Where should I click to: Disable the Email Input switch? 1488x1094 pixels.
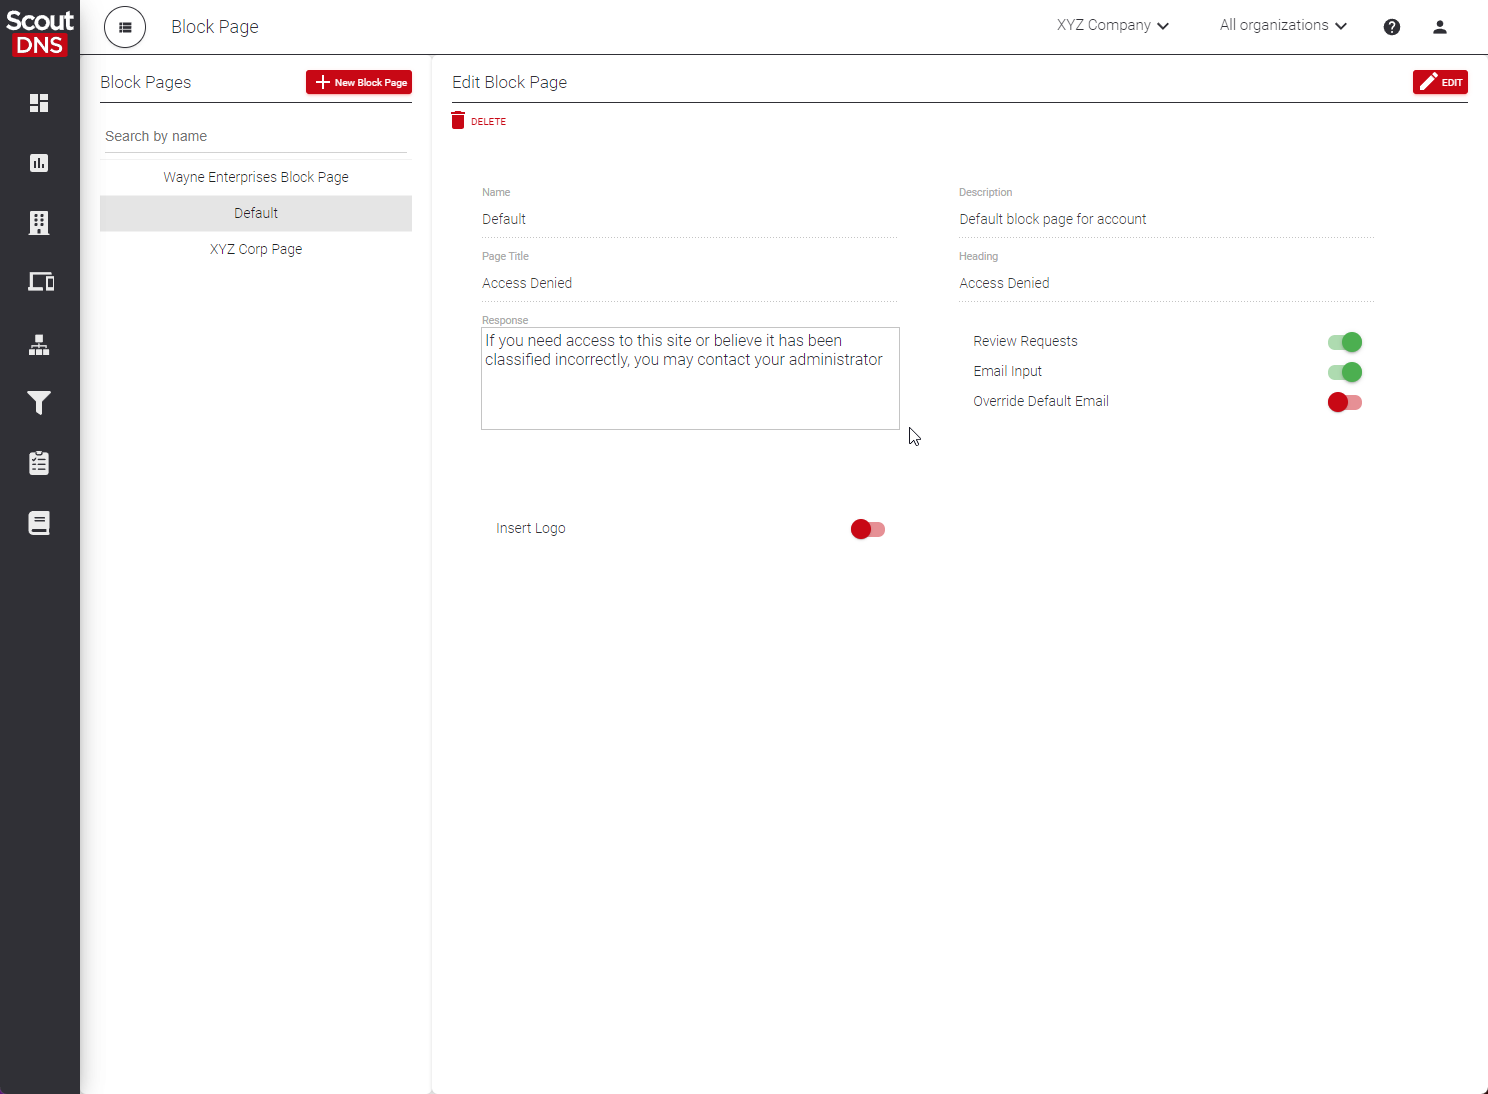(1344, 372)
